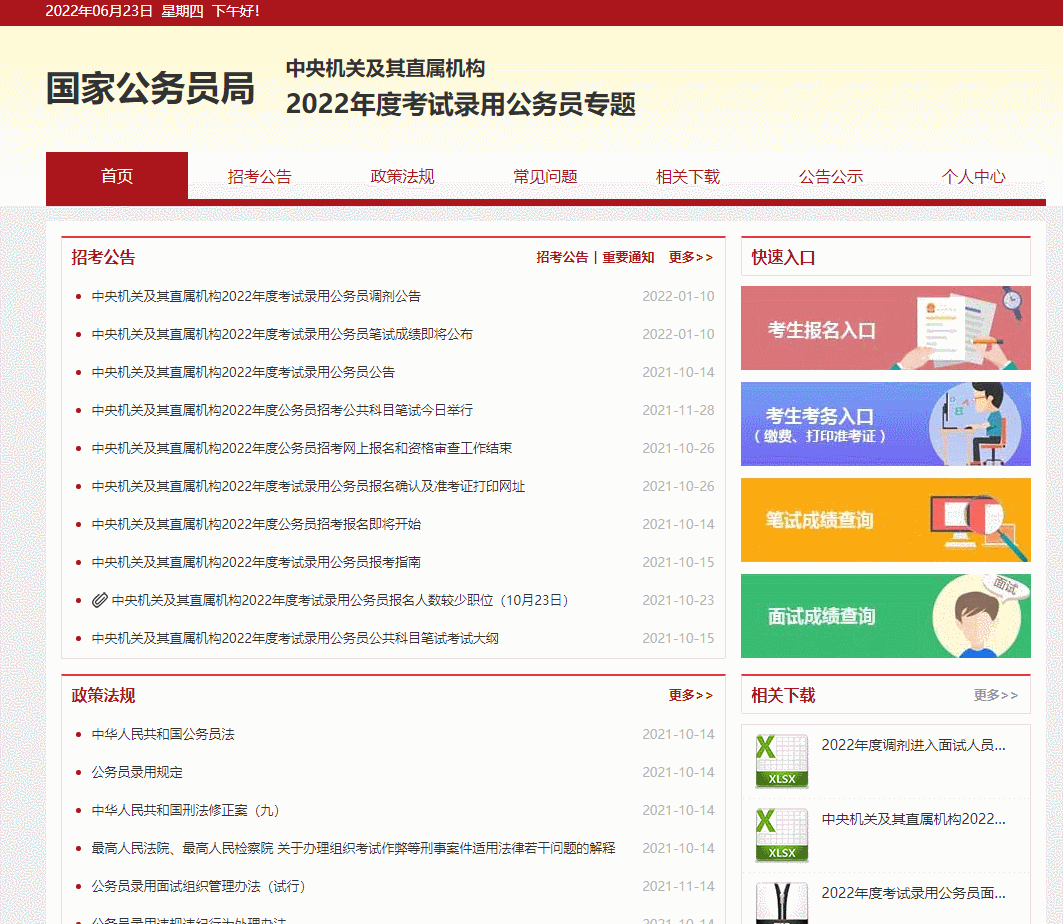Image resolution: width=1063 pixels, height=924 pixels.
Task: Click the 快速入口 section heading
Action: pyautogui.click(x=783, y=258)
